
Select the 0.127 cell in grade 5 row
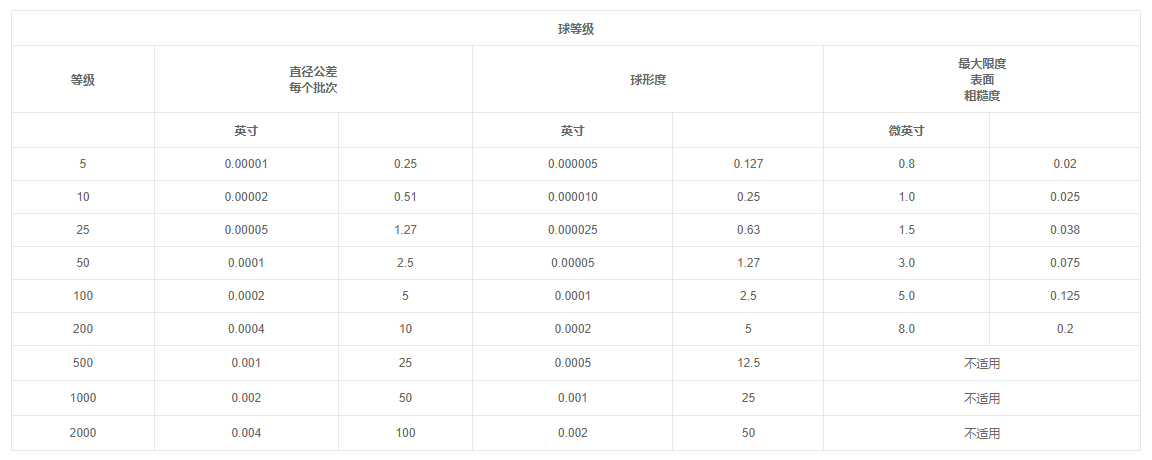coord(748,164)
